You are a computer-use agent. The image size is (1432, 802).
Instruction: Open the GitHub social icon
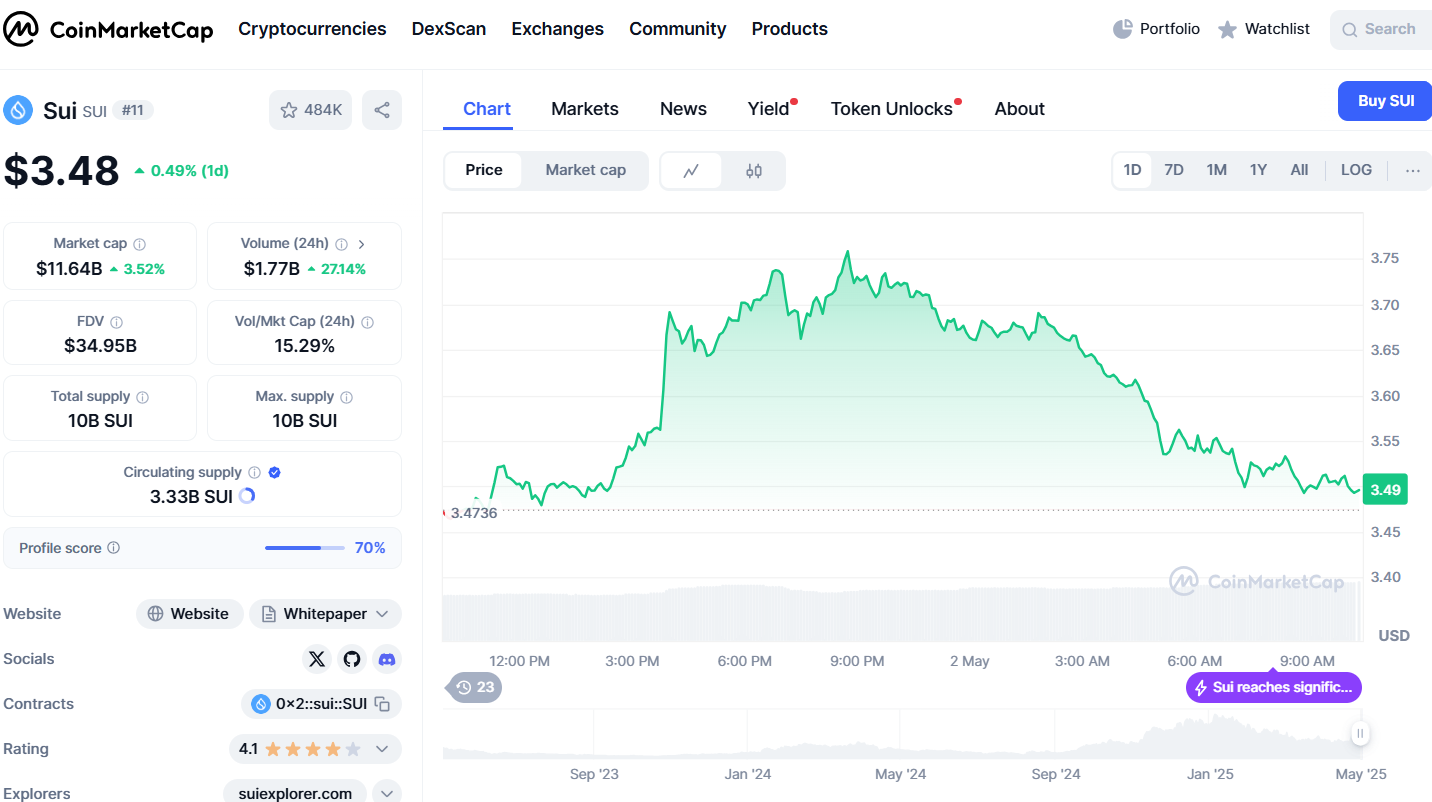(x=351, y=659)
